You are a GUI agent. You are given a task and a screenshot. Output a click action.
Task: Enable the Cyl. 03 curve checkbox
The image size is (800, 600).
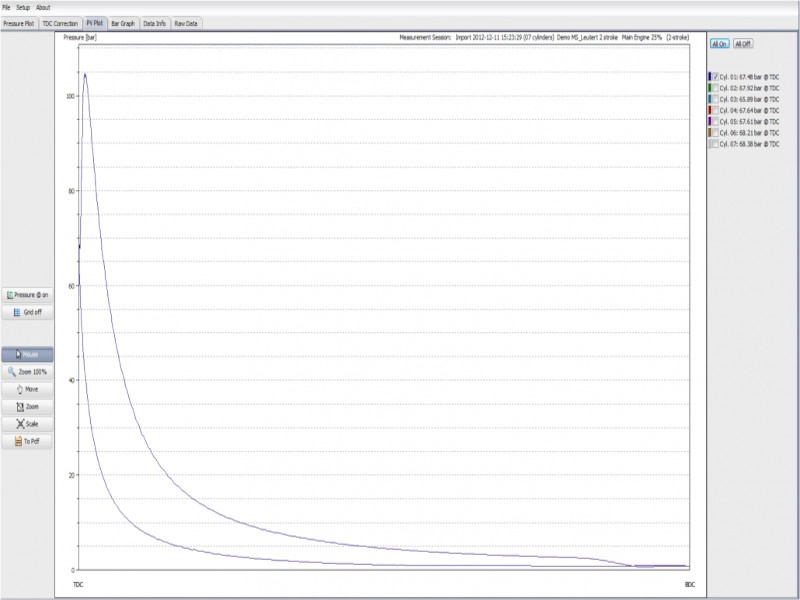click(716, 99)
